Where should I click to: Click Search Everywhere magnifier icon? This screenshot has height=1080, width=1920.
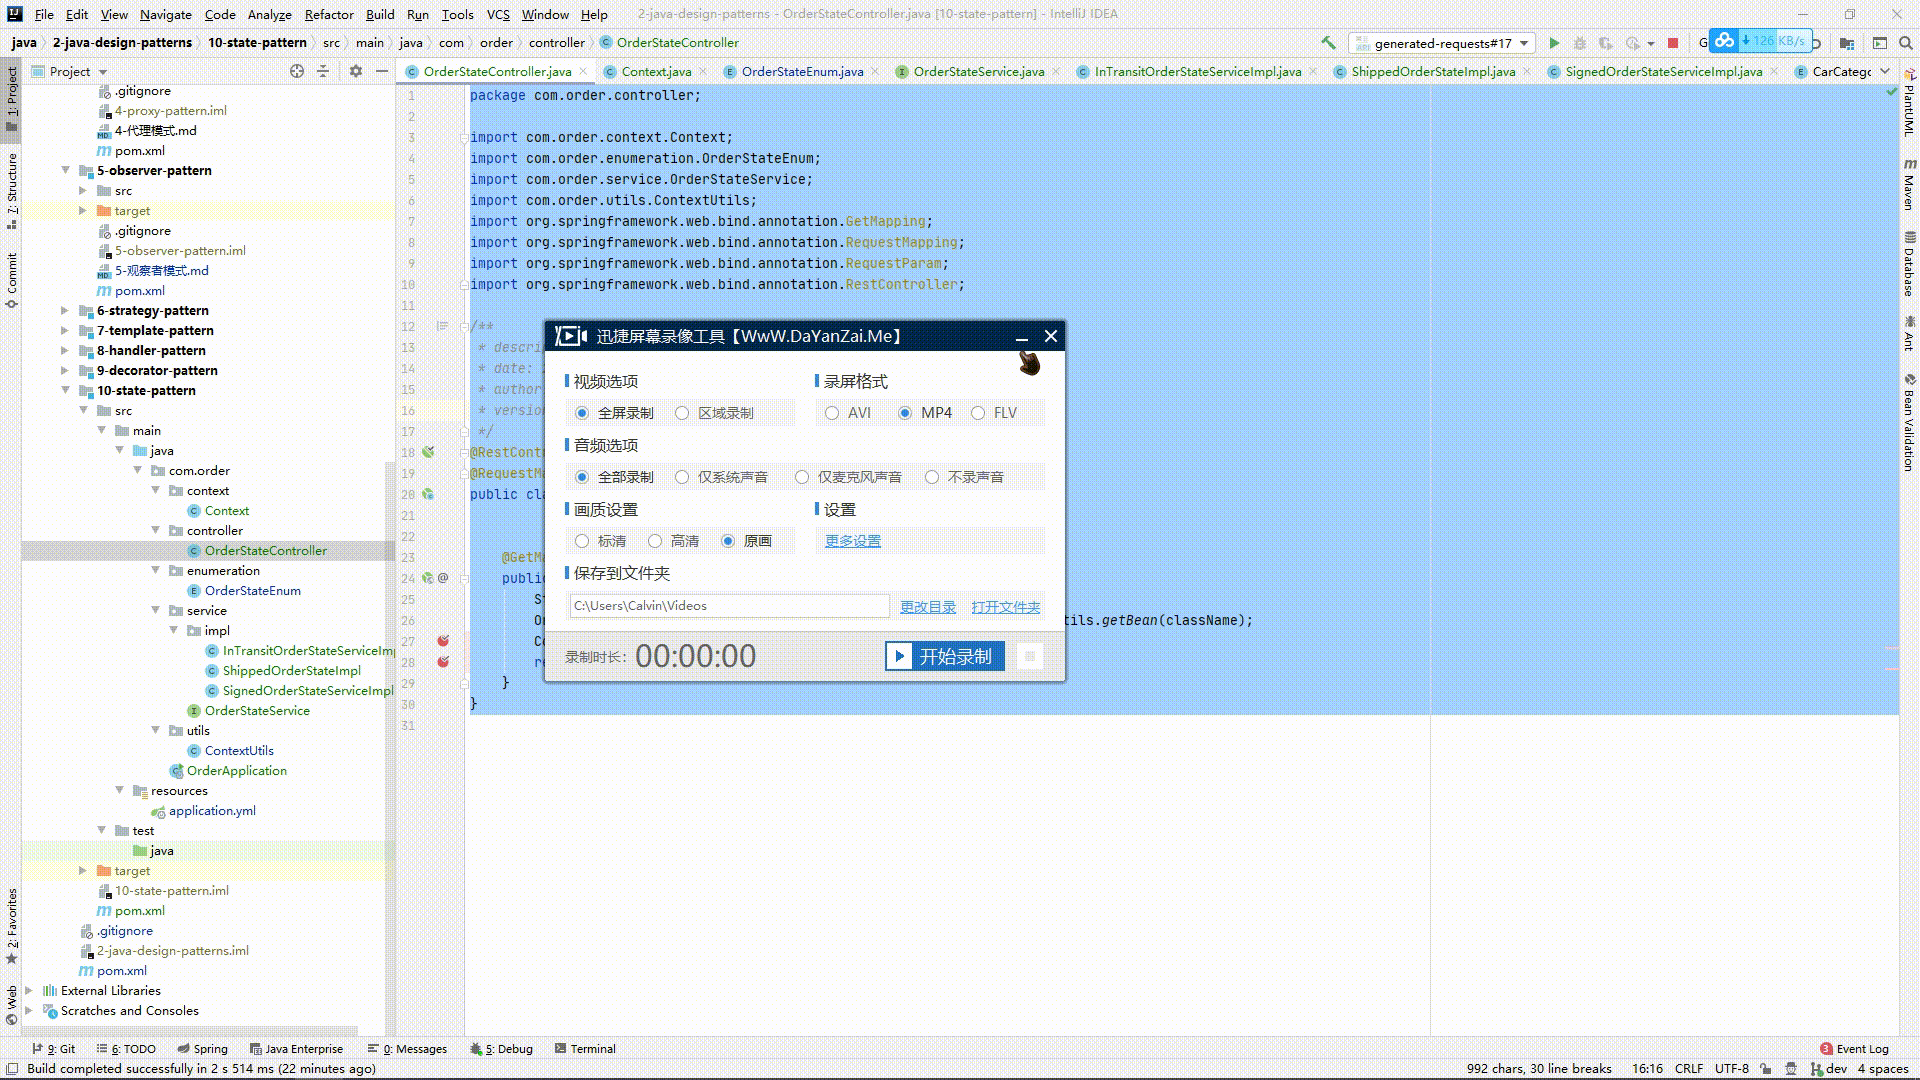pos(1905,43)
